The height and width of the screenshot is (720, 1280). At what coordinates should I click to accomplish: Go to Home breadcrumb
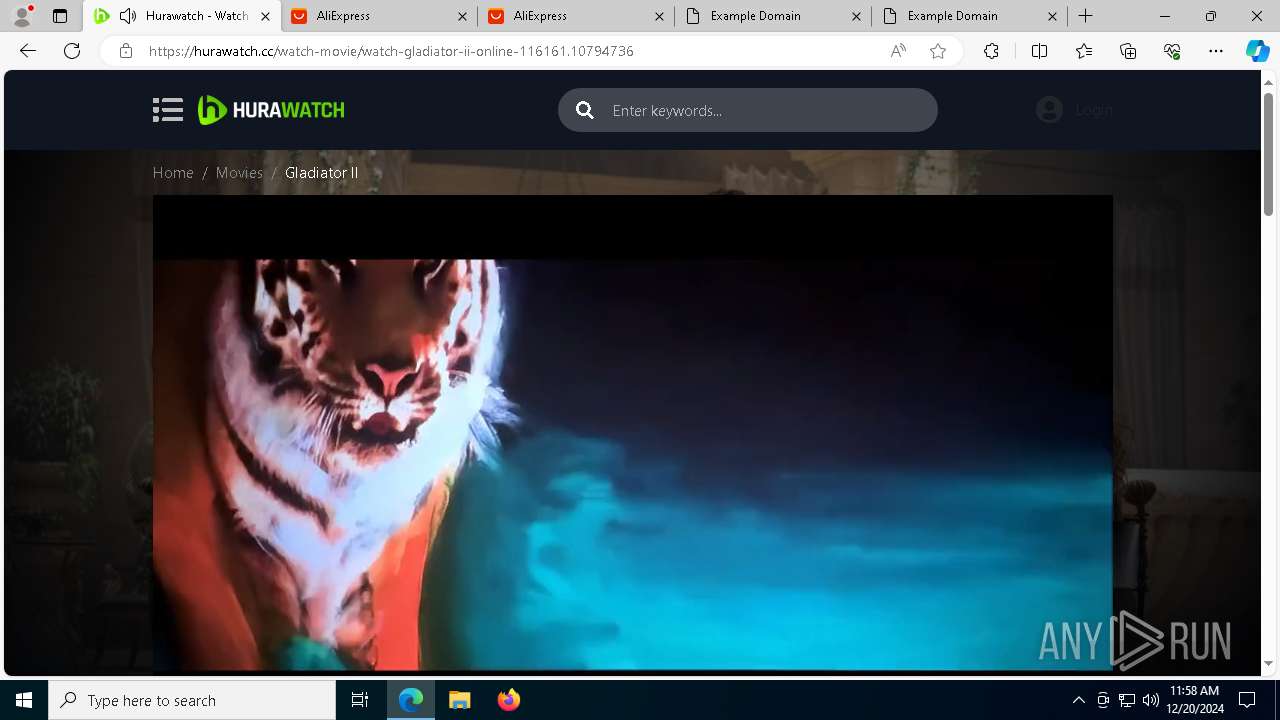pyautogui.click(x=173, y=173)
